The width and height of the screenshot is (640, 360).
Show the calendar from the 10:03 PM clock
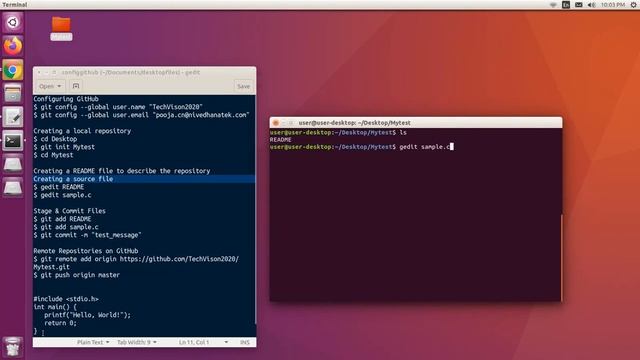coord(613,5)
